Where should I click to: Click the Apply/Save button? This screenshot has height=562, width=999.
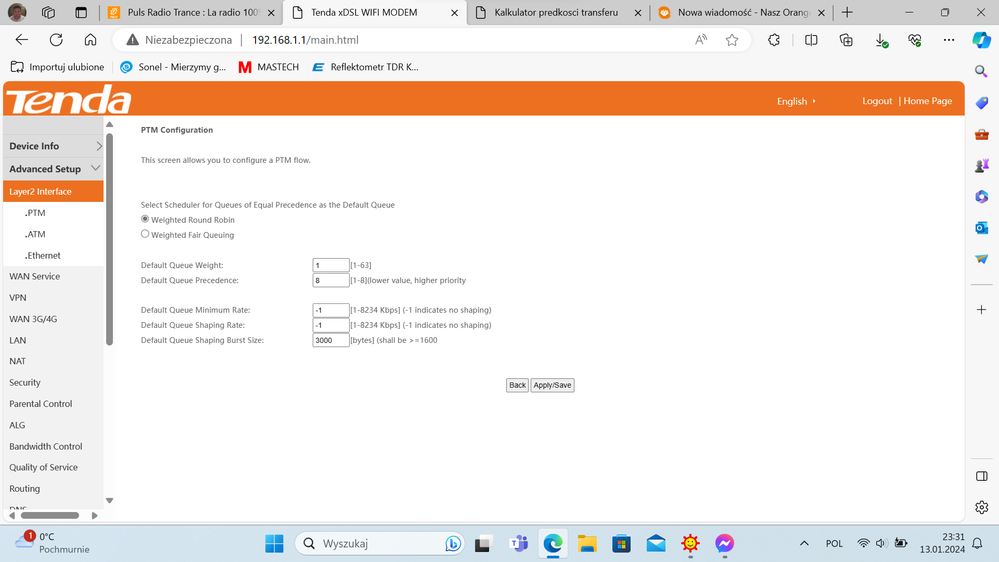tap(552, 385)
